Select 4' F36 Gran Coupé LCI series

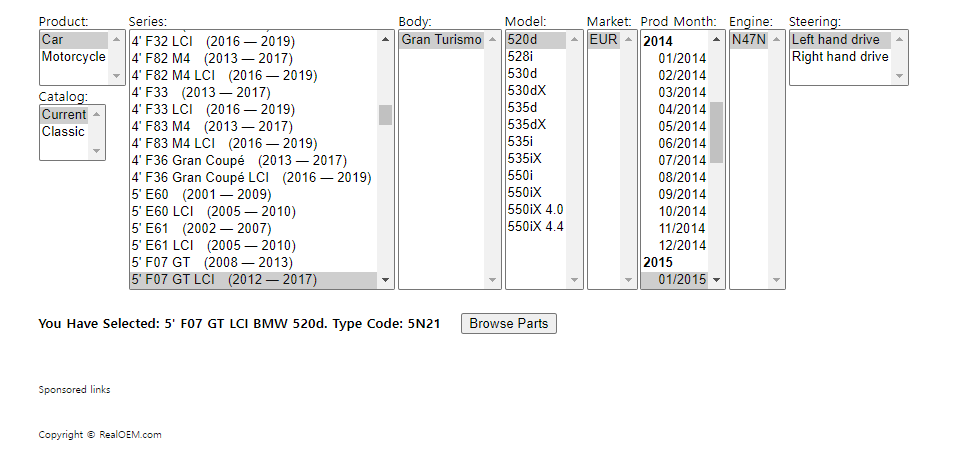click(253, 177)
